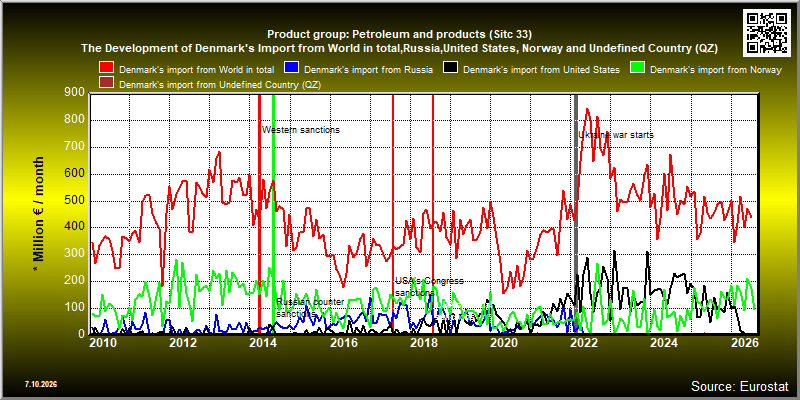Click the brown Undefined Country legend swatch

click(x=107, y=83)
